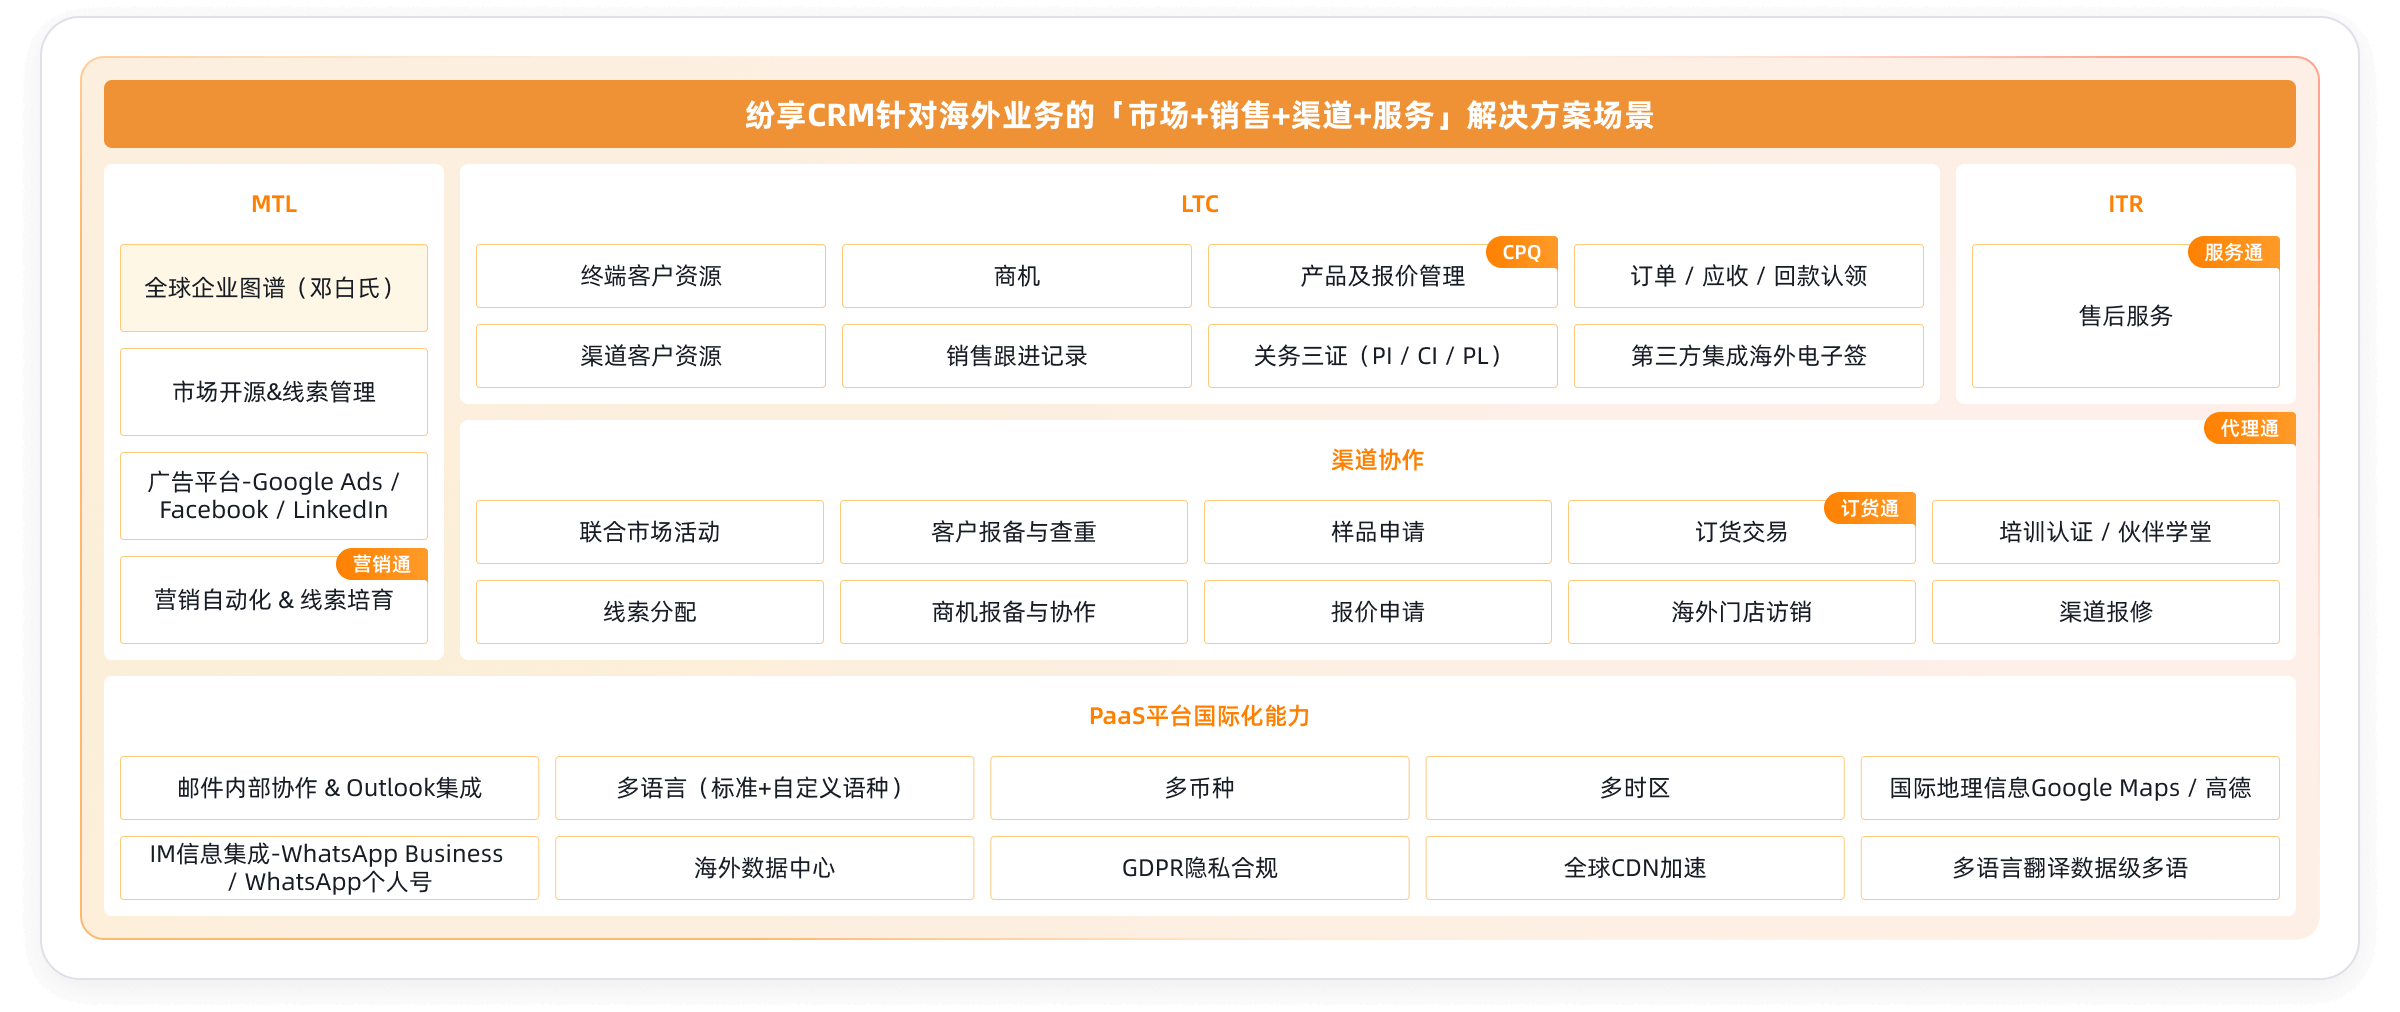Click the IM信息集成-WhatsApp Business box
2400x1012 pixels.
328,868
